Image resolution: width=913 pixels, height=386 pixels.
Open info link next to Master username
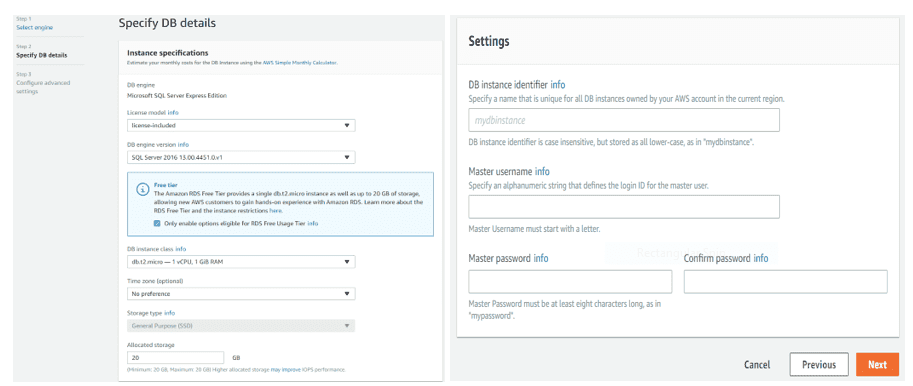pos(542,172)
